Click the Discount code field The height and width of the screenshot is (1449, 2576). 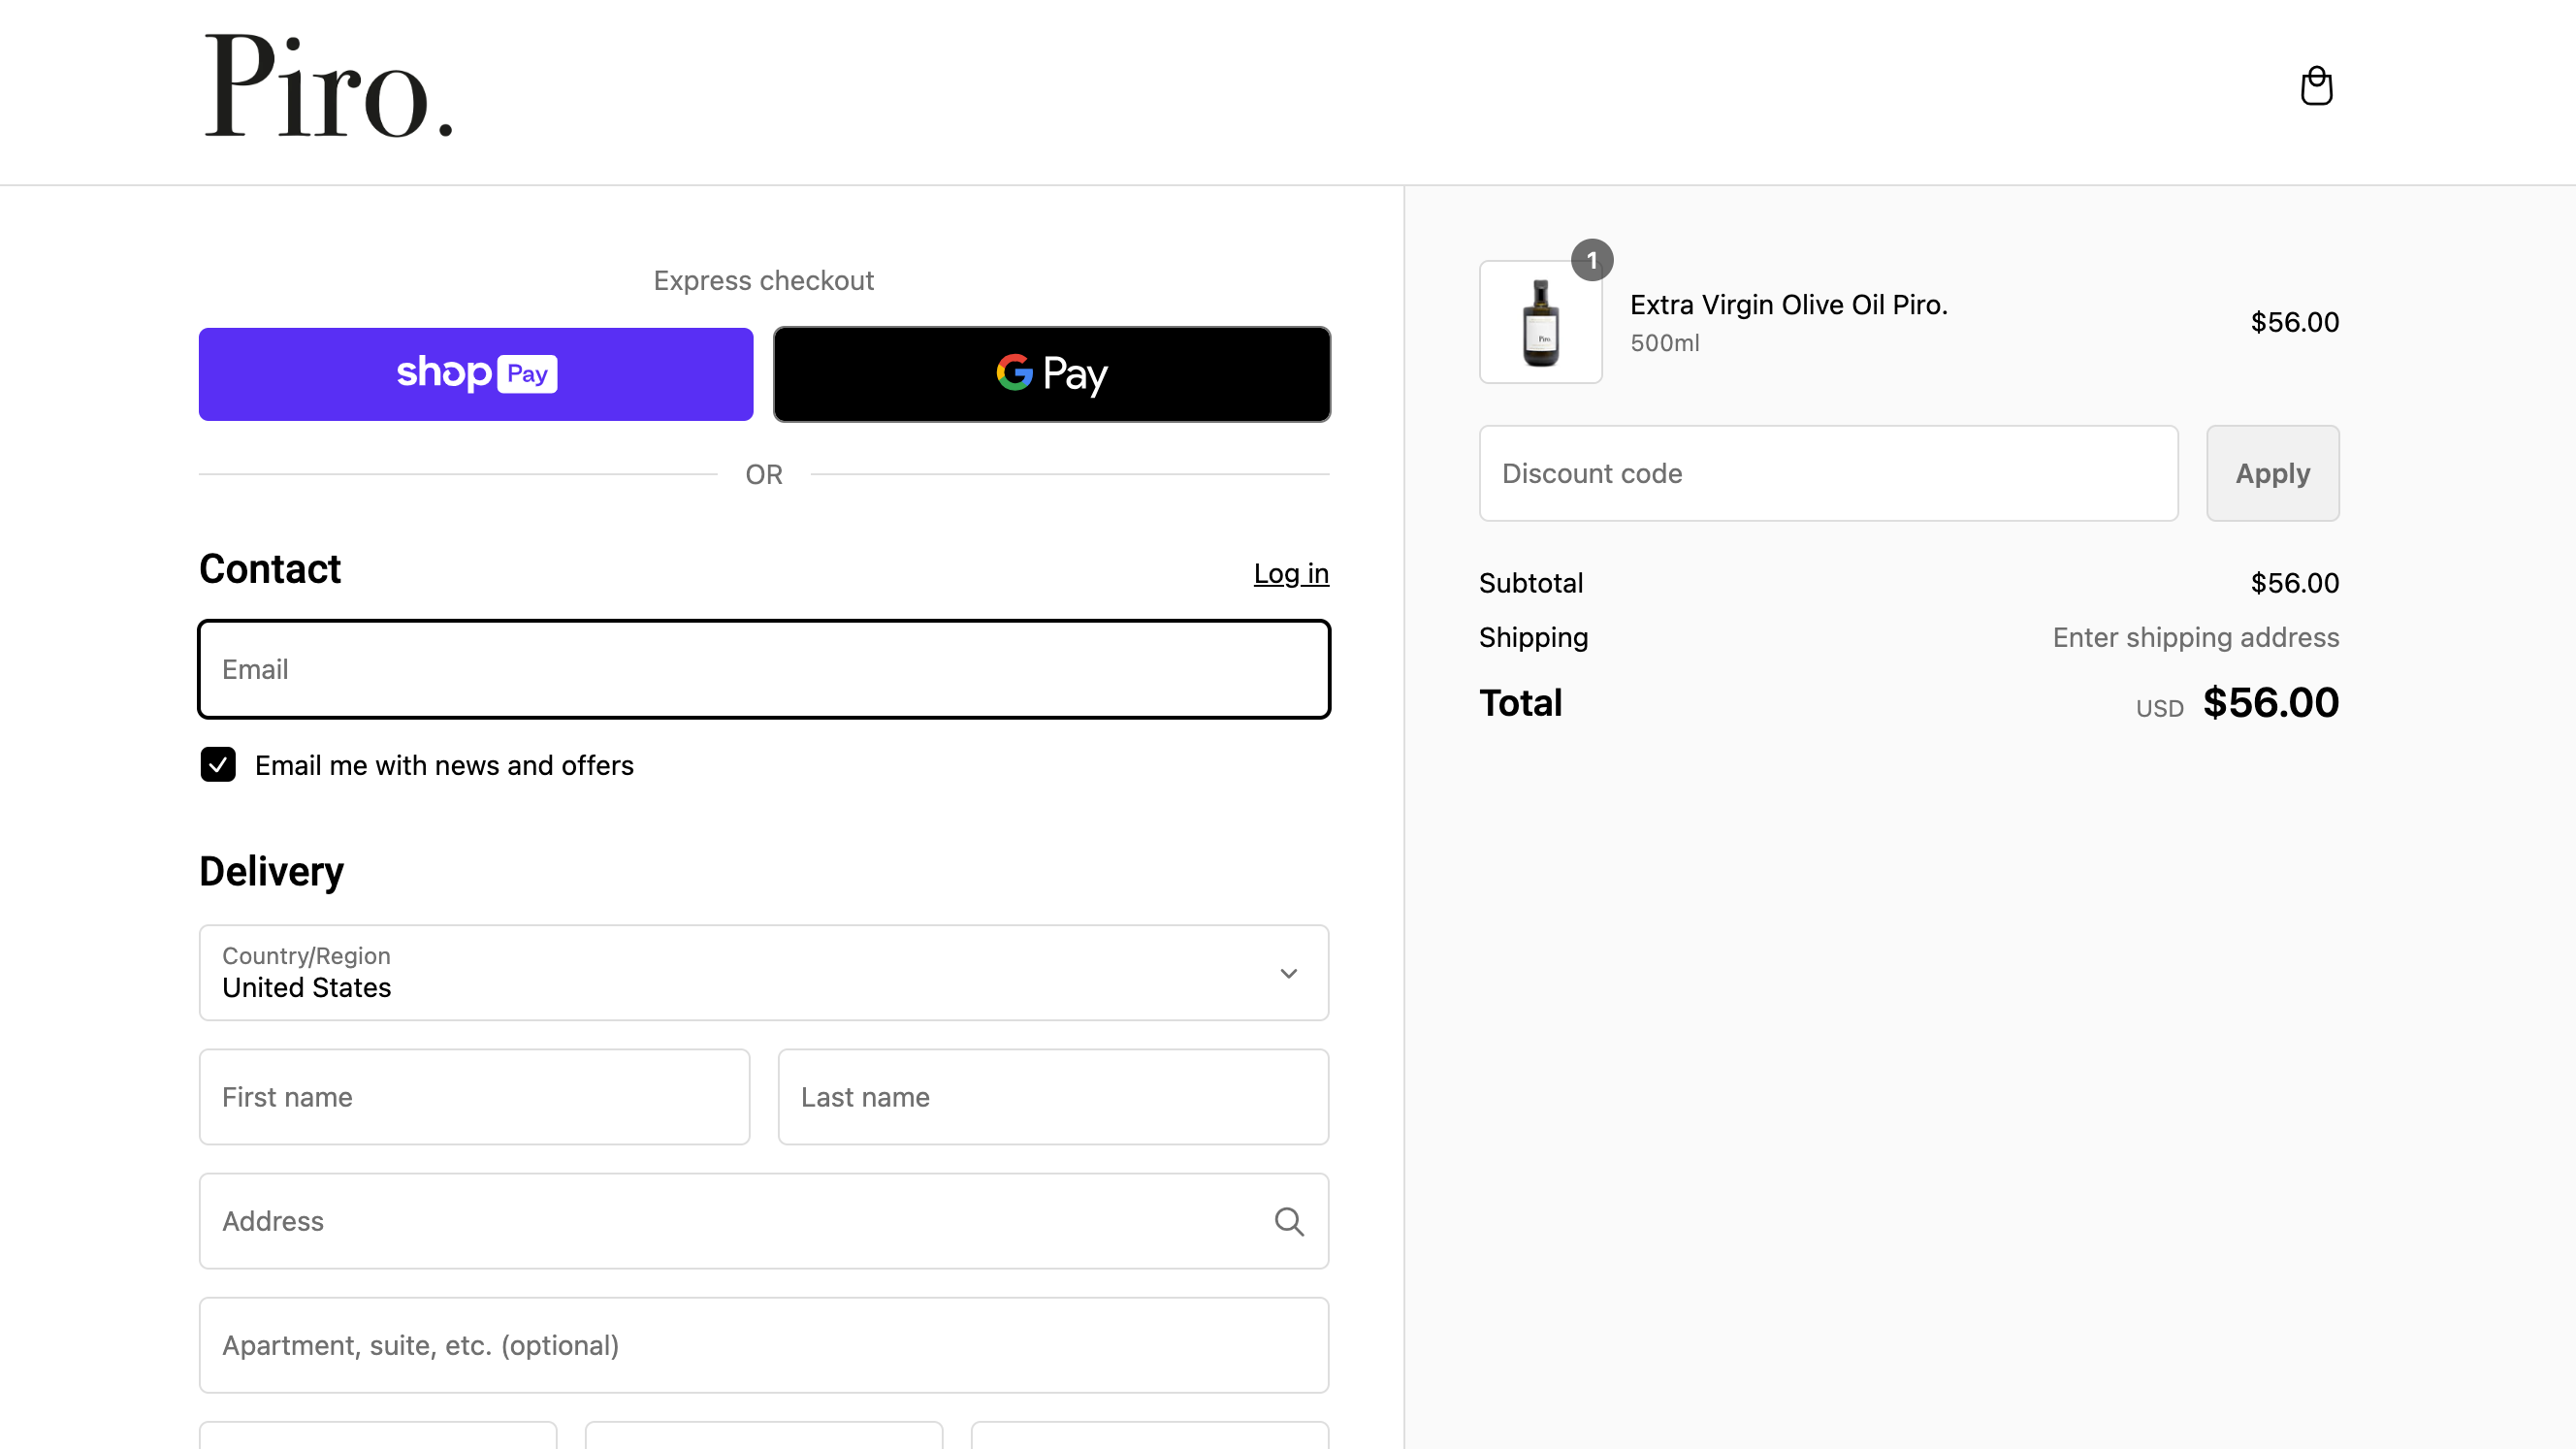[x=1828, y=473]
